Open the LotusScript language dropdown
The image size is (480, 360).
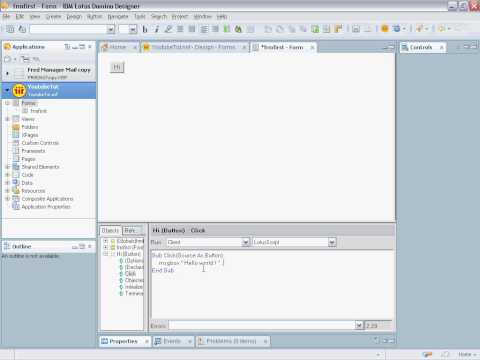click(x=332, y=242)
